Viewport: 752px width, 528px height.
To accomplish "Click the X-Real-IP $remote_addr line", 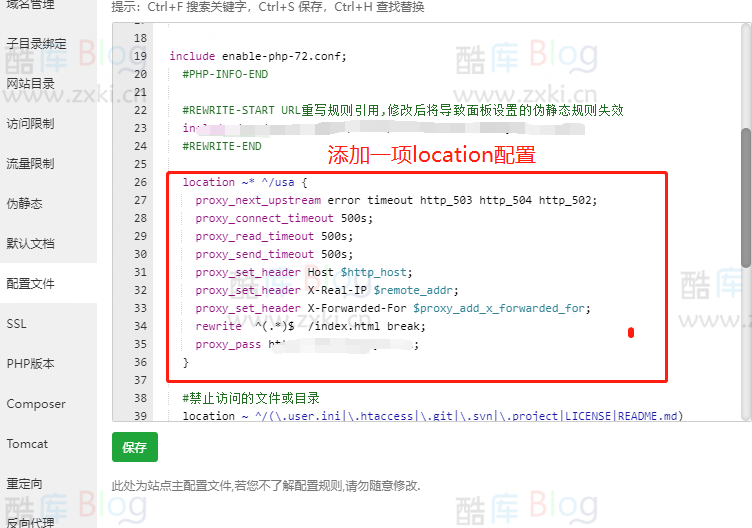I will (327, 290).
